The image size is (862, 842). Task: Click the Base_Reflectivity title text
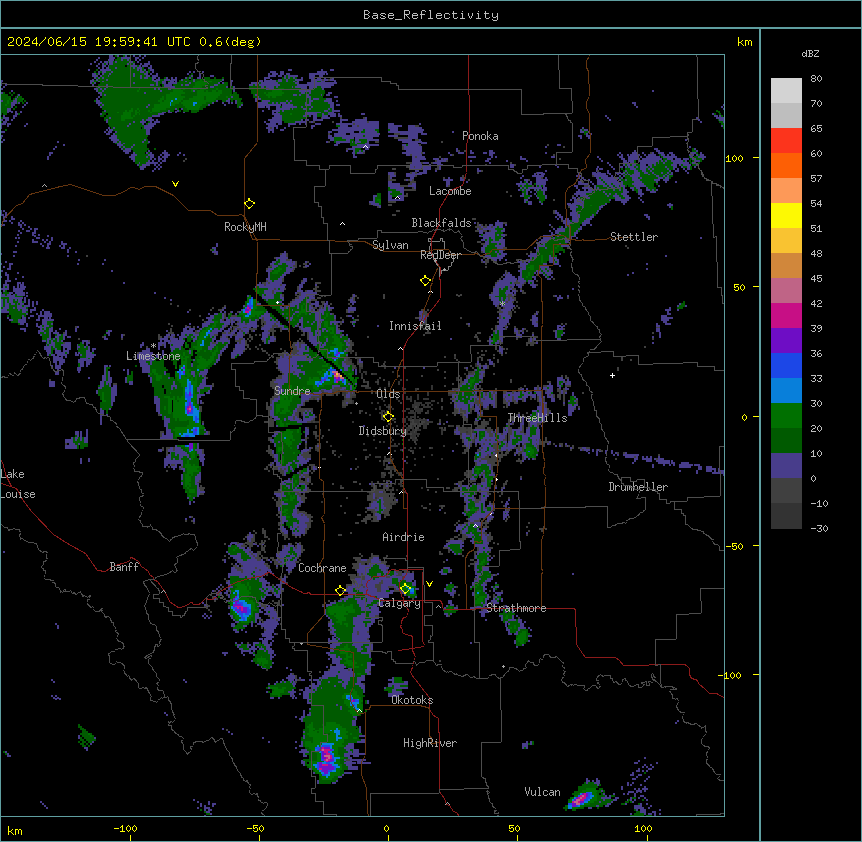431,15
